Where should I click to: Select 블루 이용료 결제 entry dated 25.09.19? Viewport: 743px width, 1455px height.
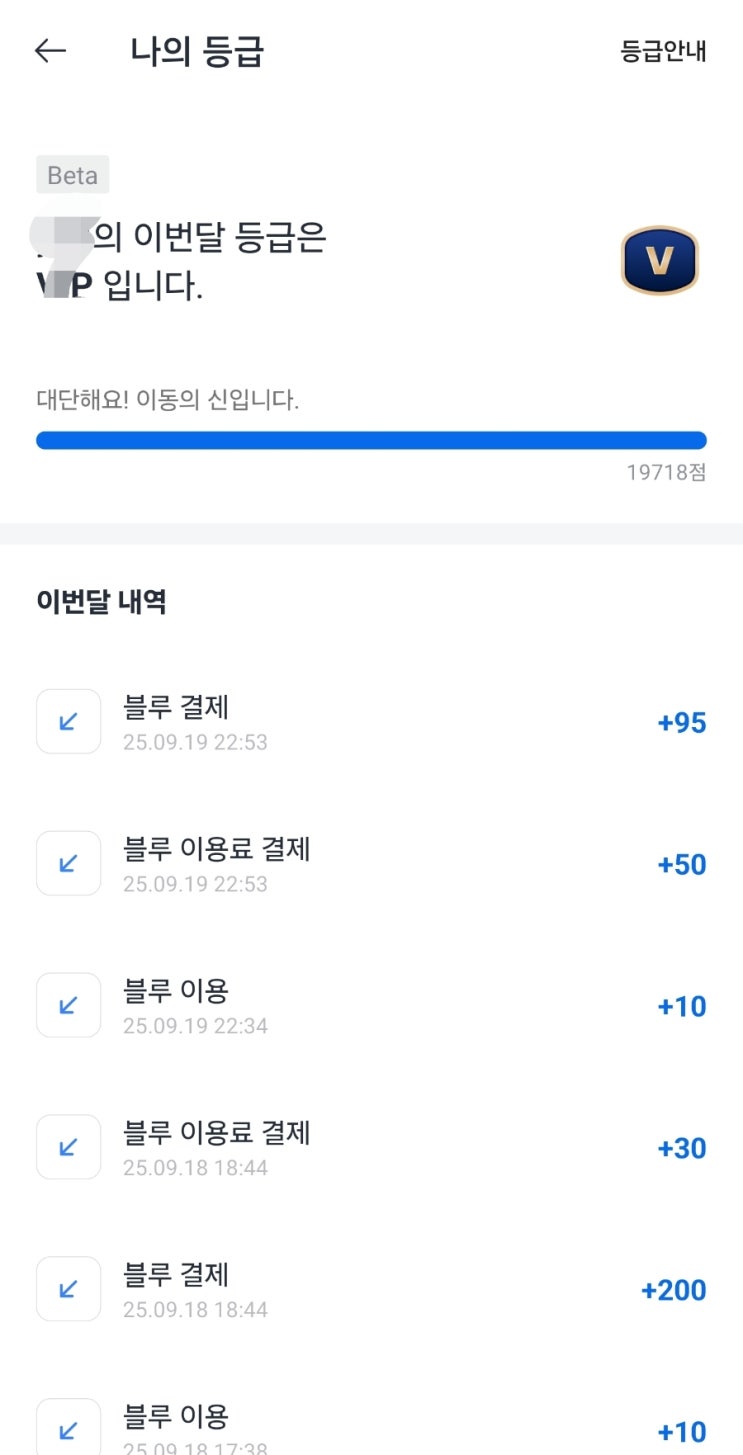pyautogui.click(x=216, y=850)
